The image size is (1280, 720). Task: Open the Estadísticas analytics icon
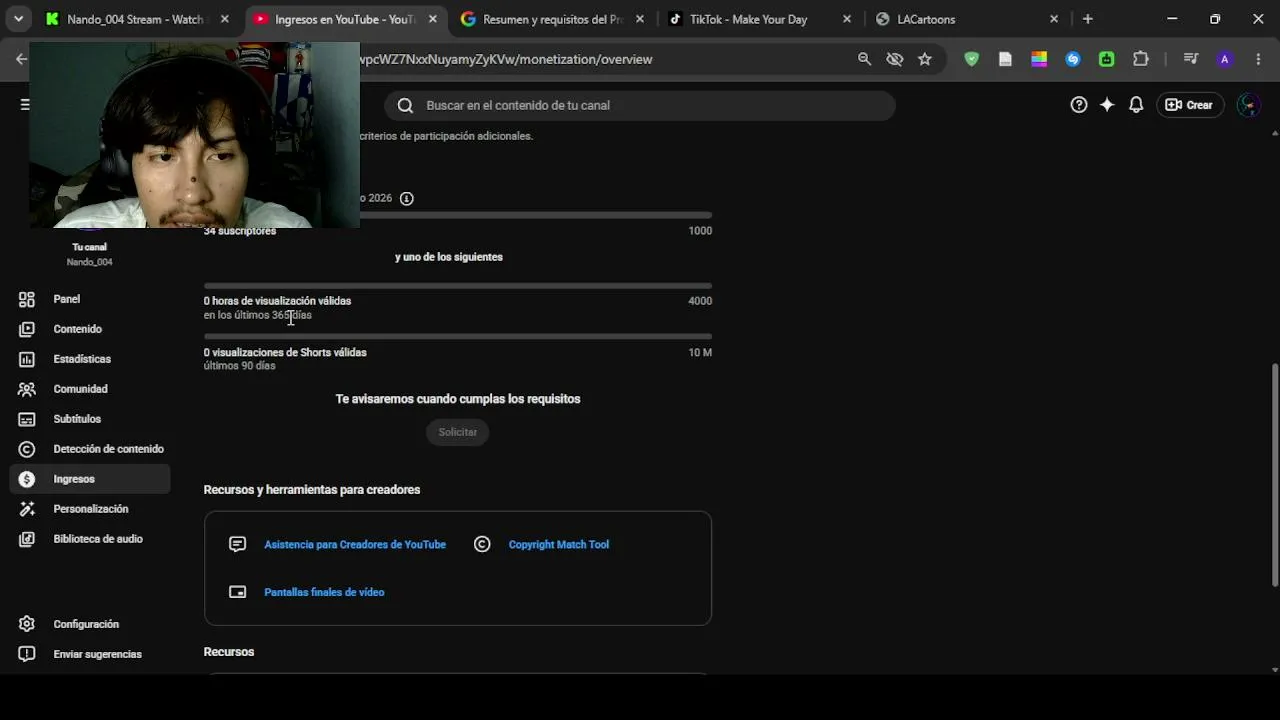coord(27,359)
